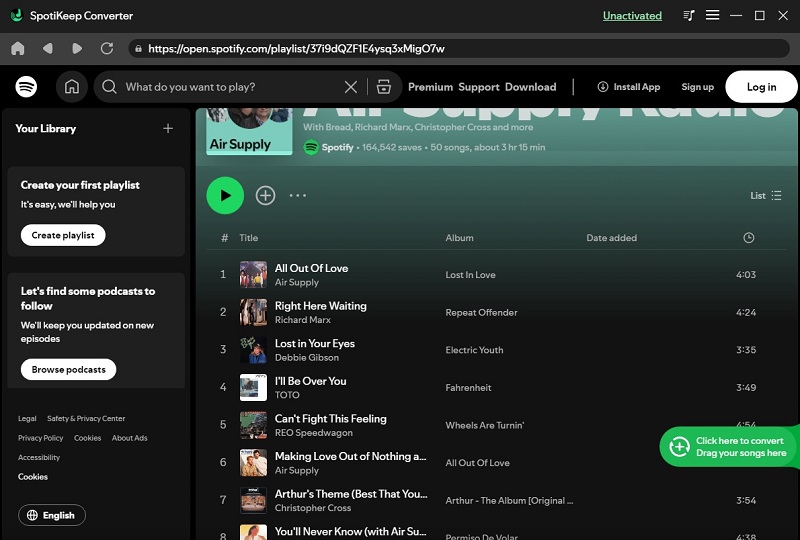
Task: Click the Spotify owner link under title
Action: pyautogui.click(x=337, y=148)
